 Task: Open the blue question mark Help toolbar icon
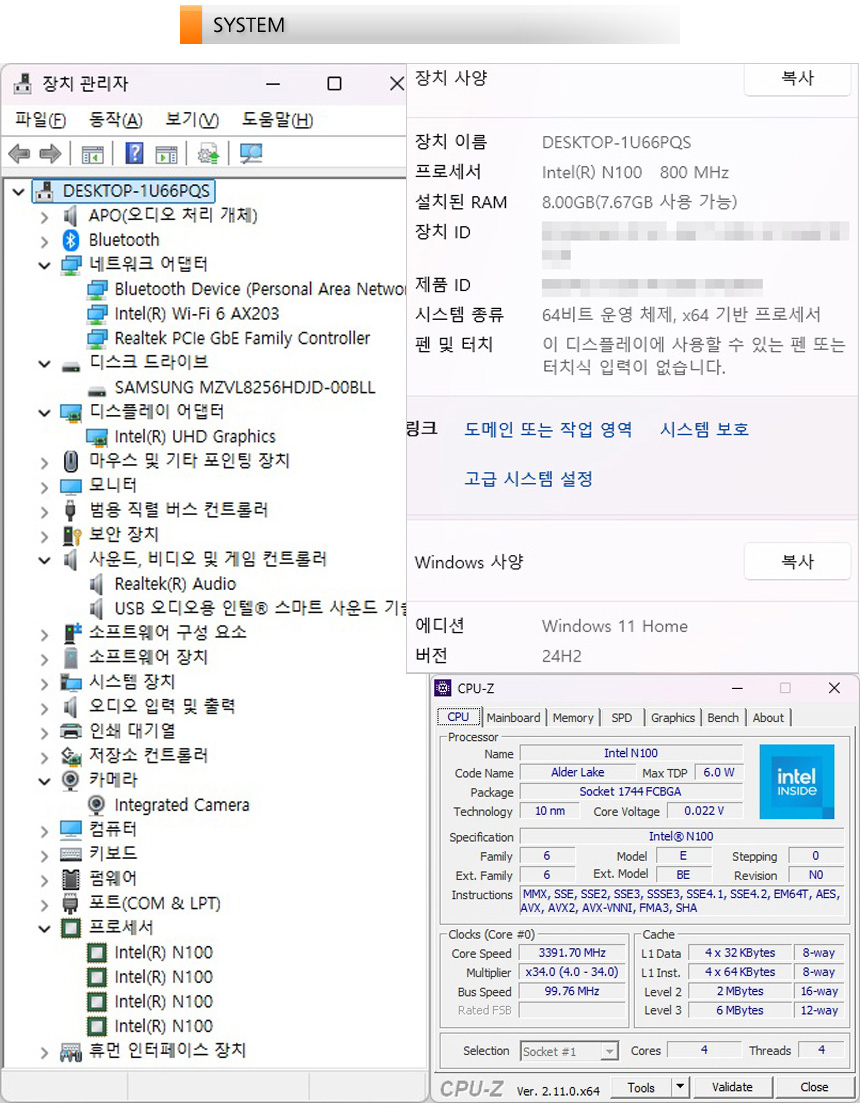[x=134, y=153]
